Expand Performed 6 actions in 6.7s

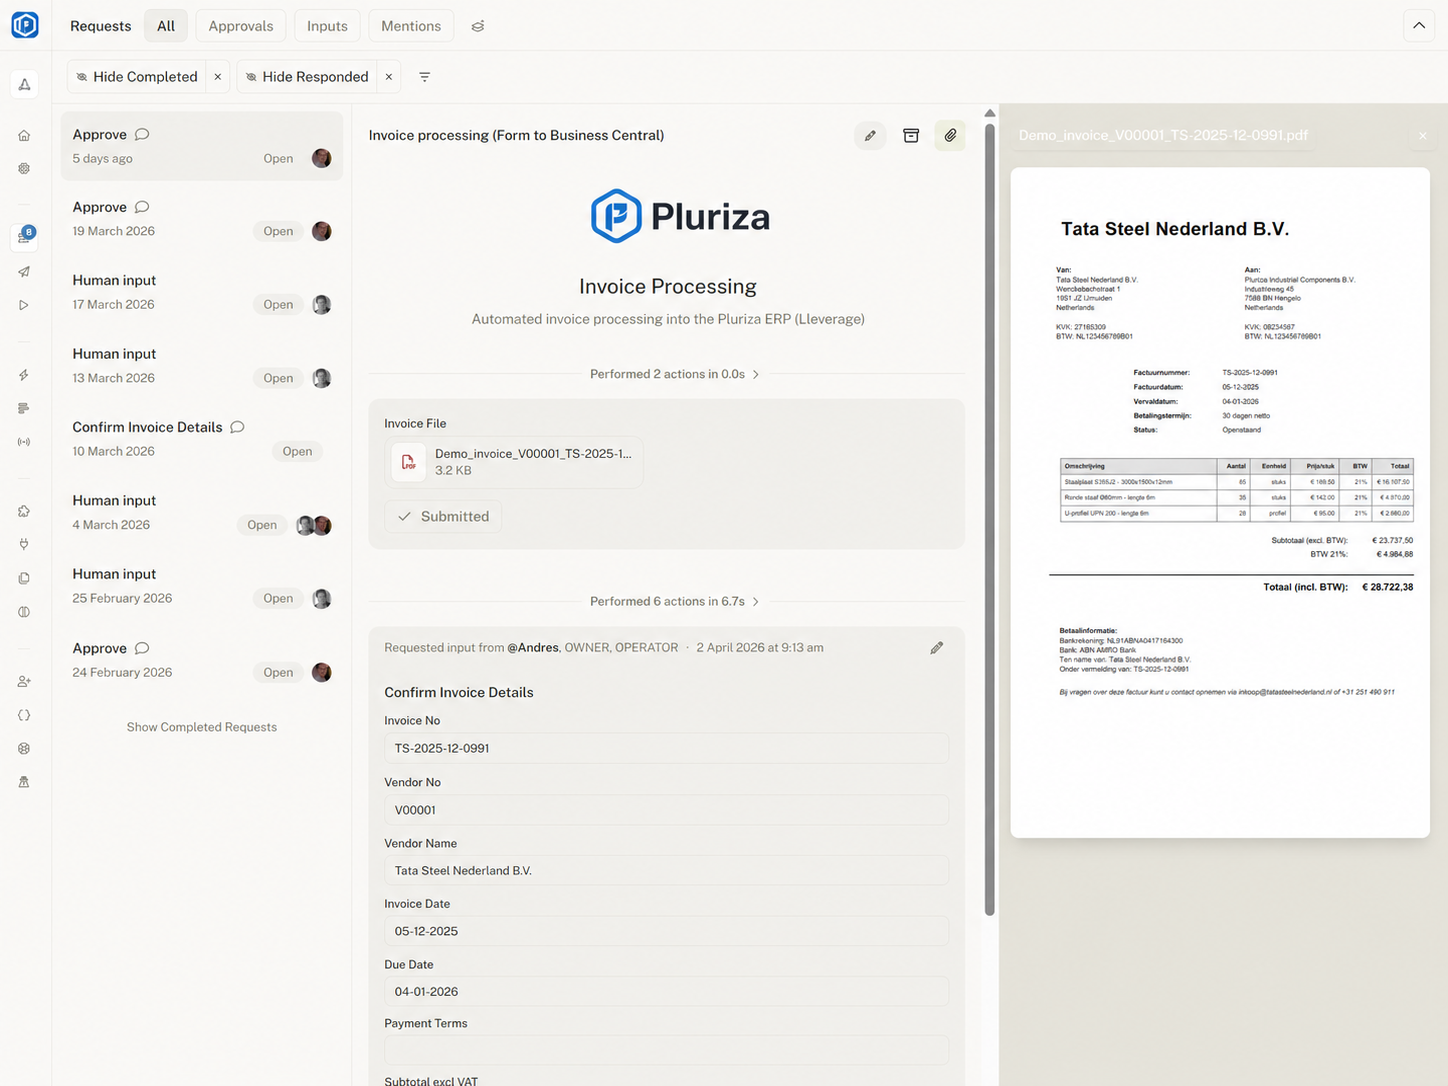click(x=675, y=601)
